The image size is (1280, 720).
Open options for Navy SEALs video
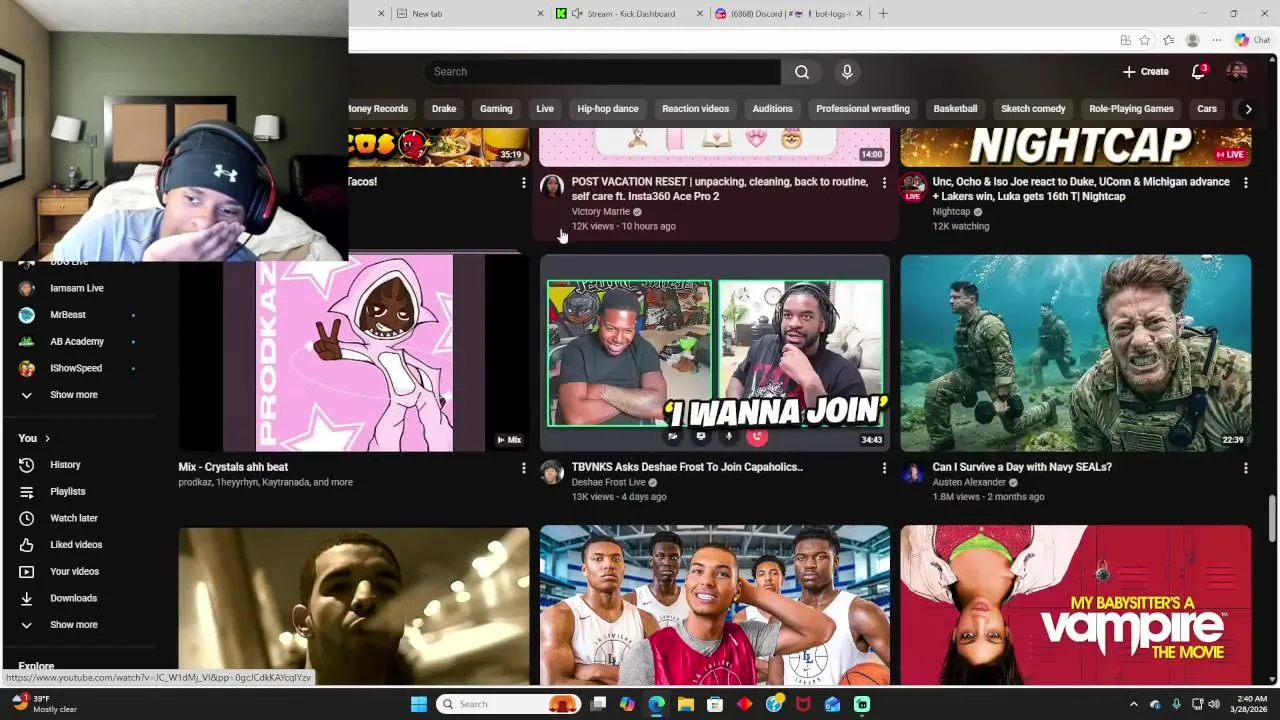[x=1245, y=468]
